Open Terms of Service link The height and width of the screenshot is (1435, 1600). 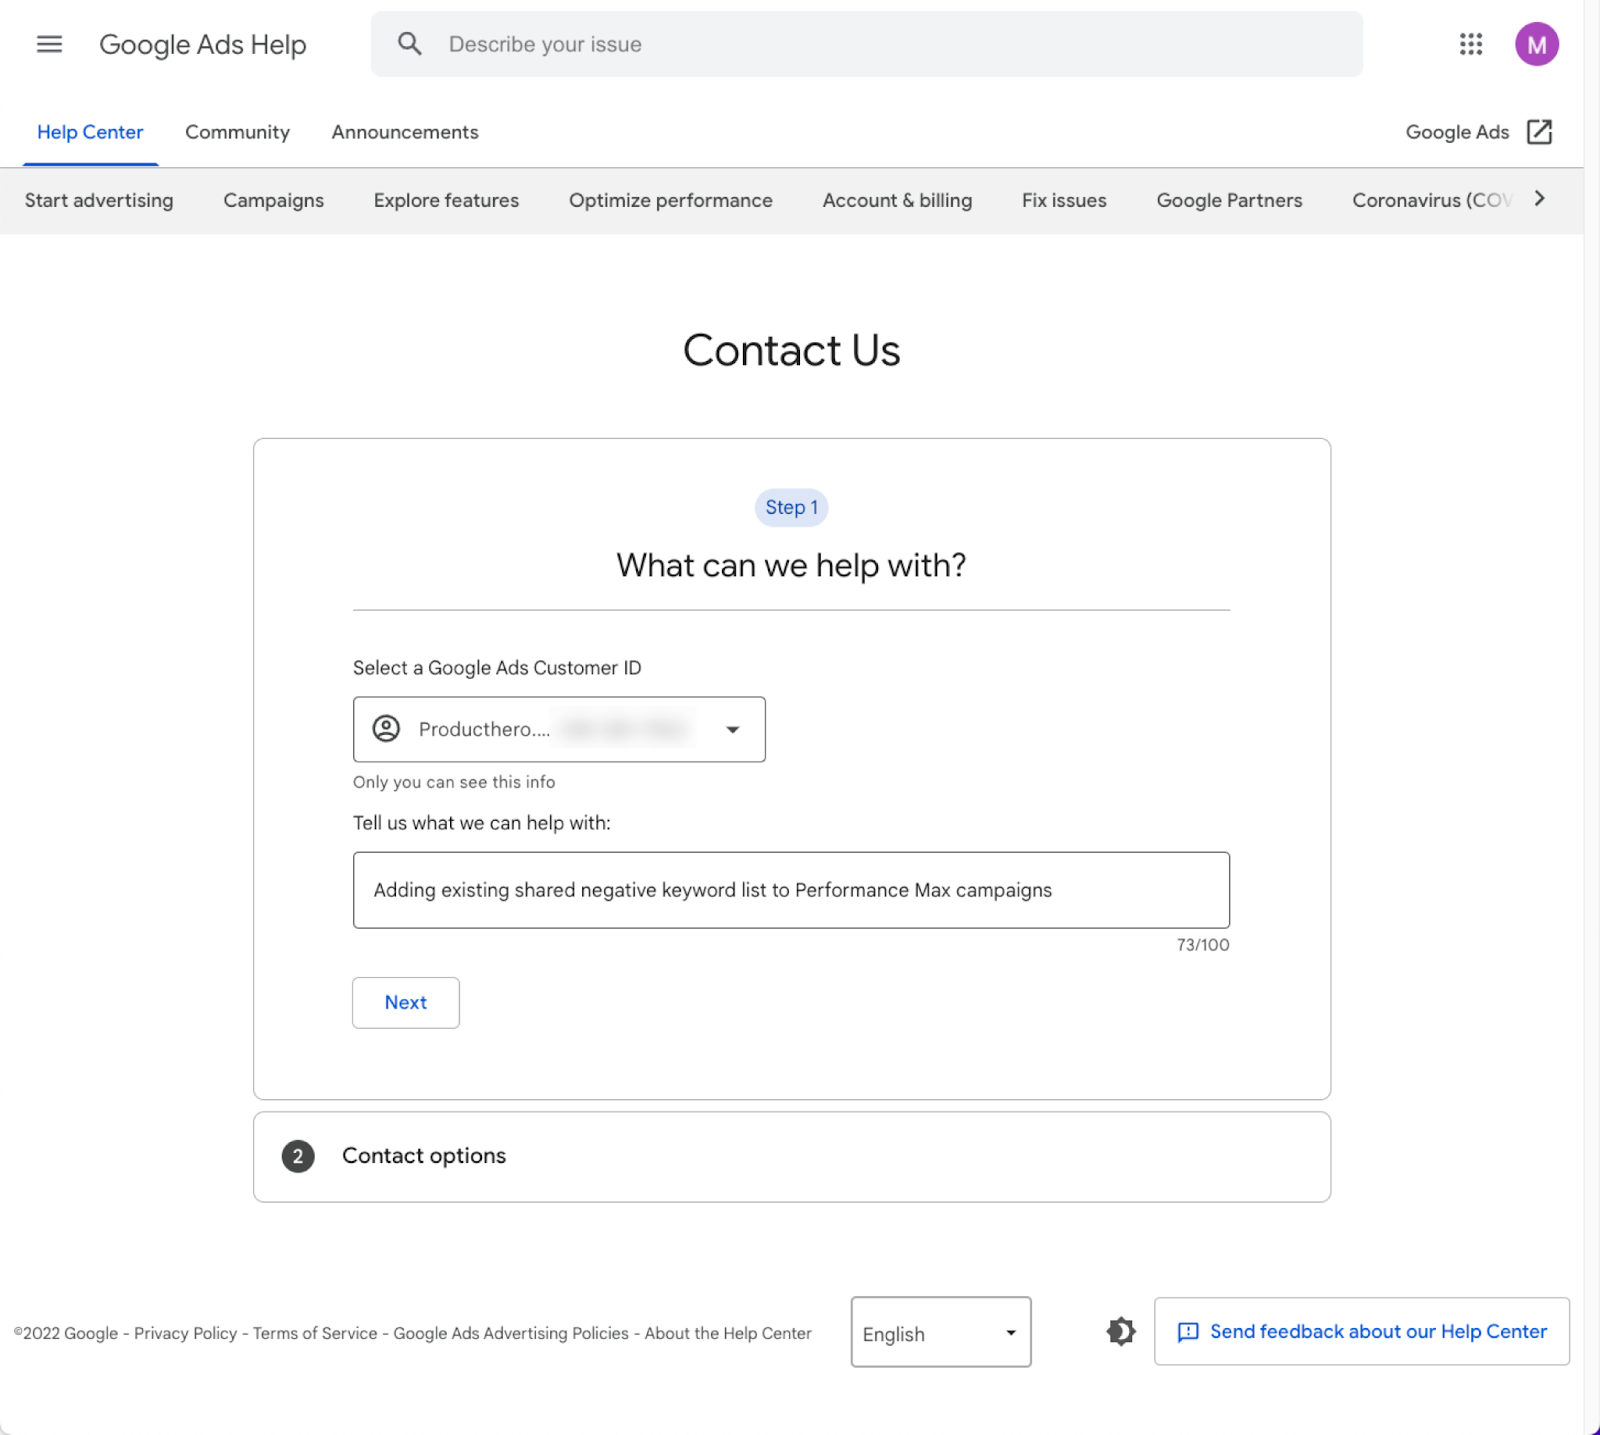(315, 1333)
